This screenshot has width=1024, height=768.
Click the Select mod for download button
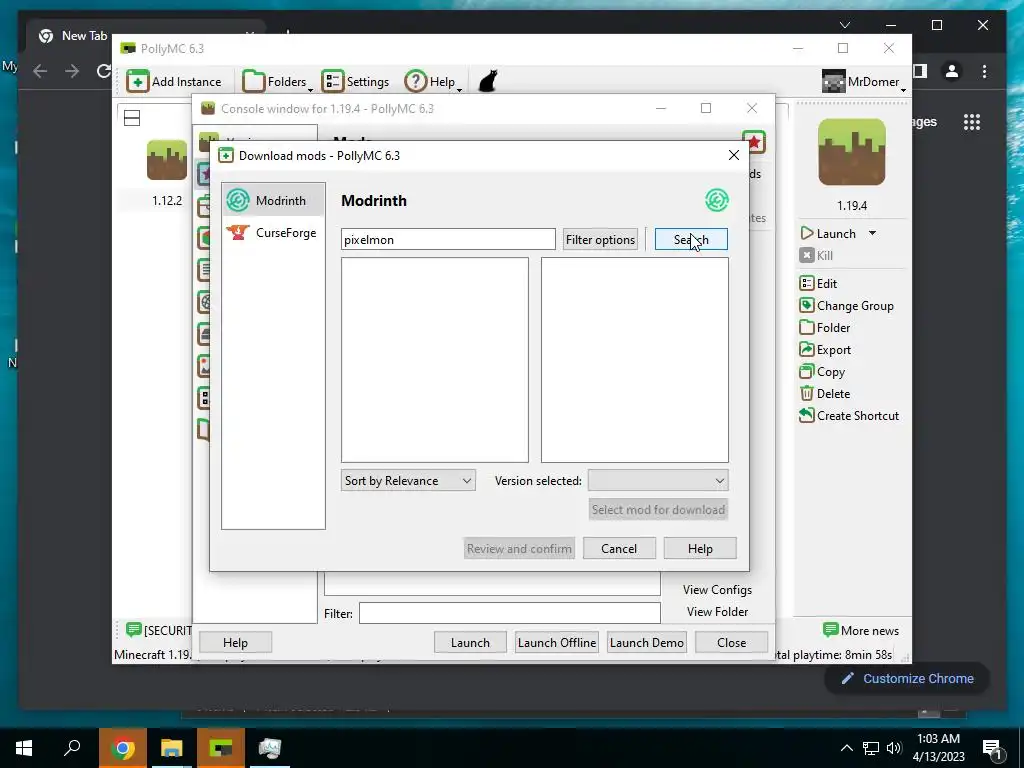point(658,509)
